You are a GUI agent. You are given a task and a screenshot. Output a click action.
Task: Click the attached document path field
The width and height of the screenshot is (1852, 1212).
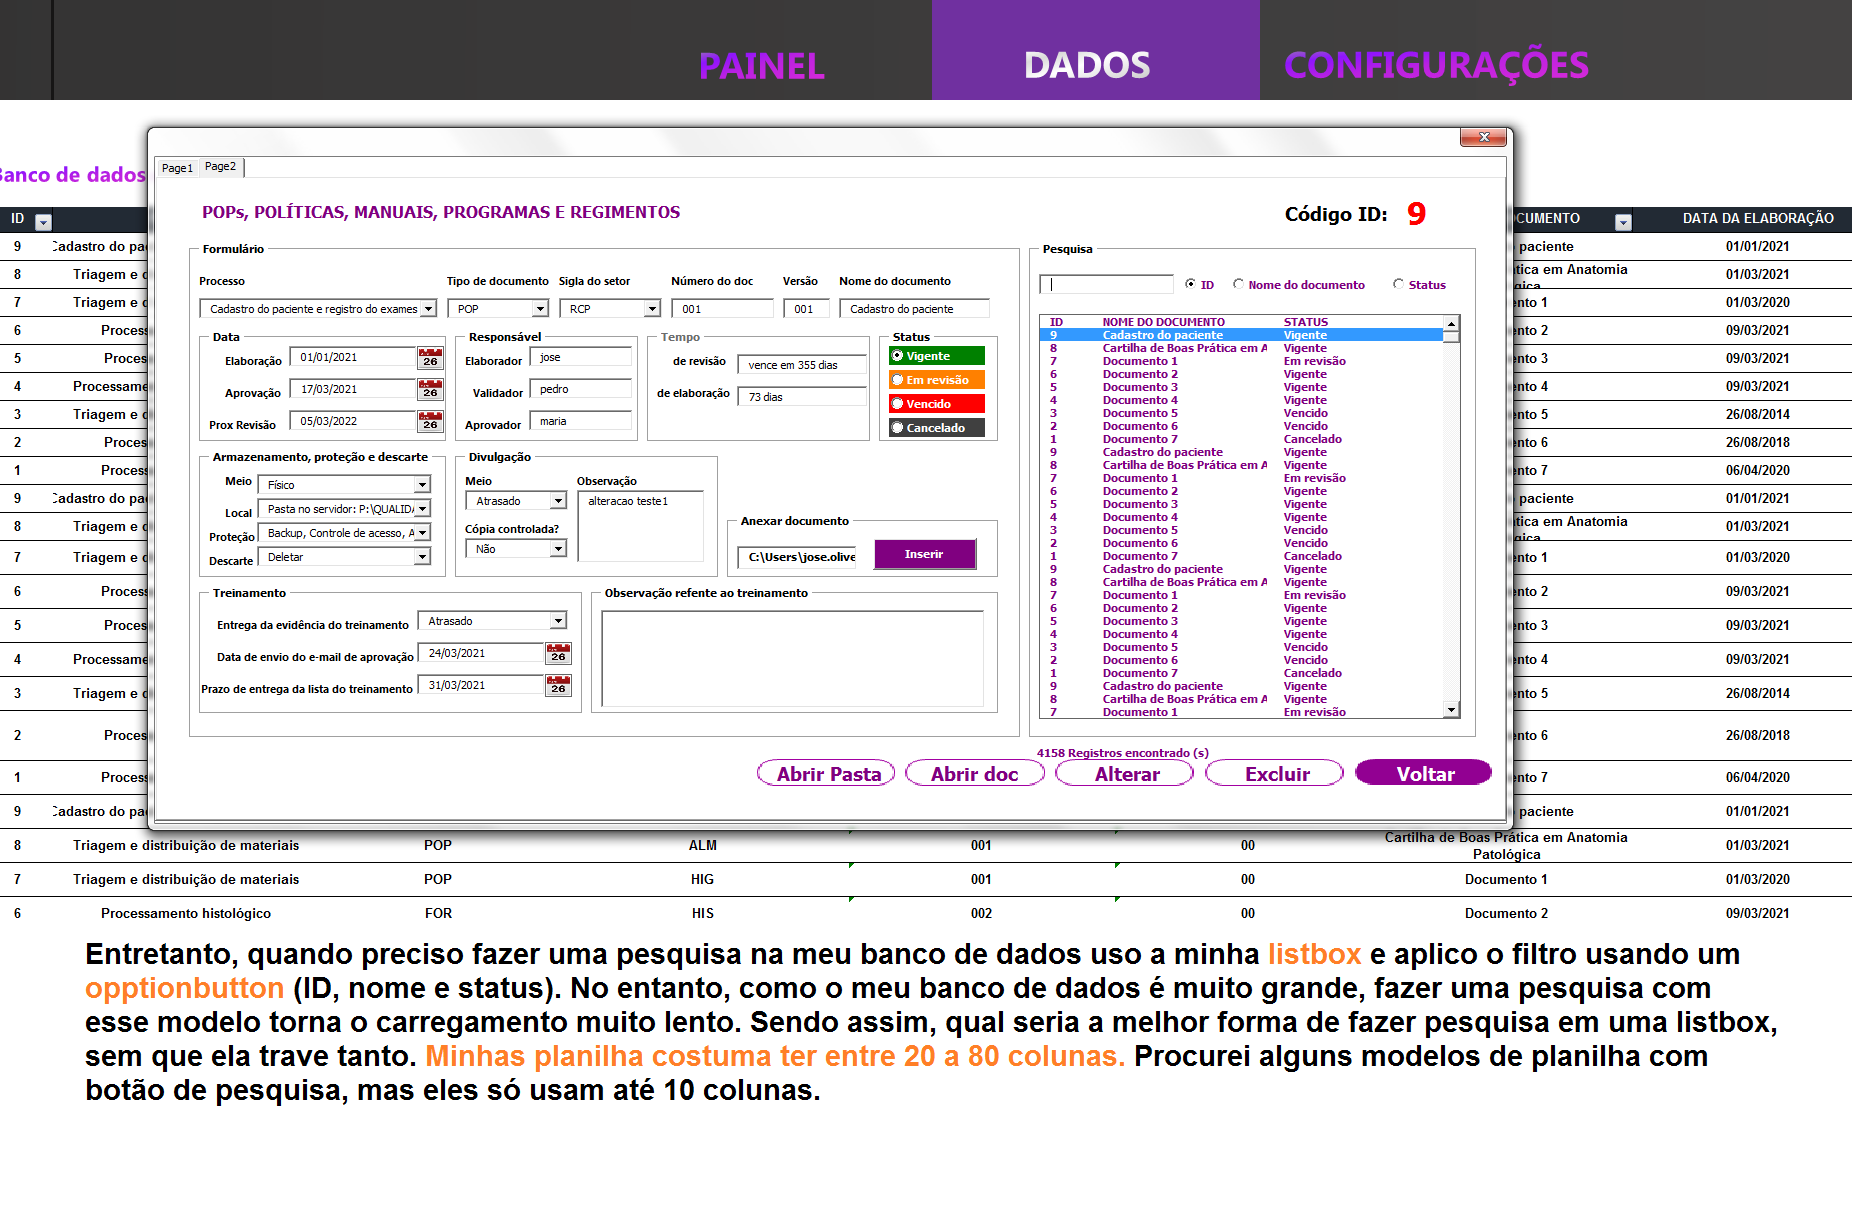798,557
